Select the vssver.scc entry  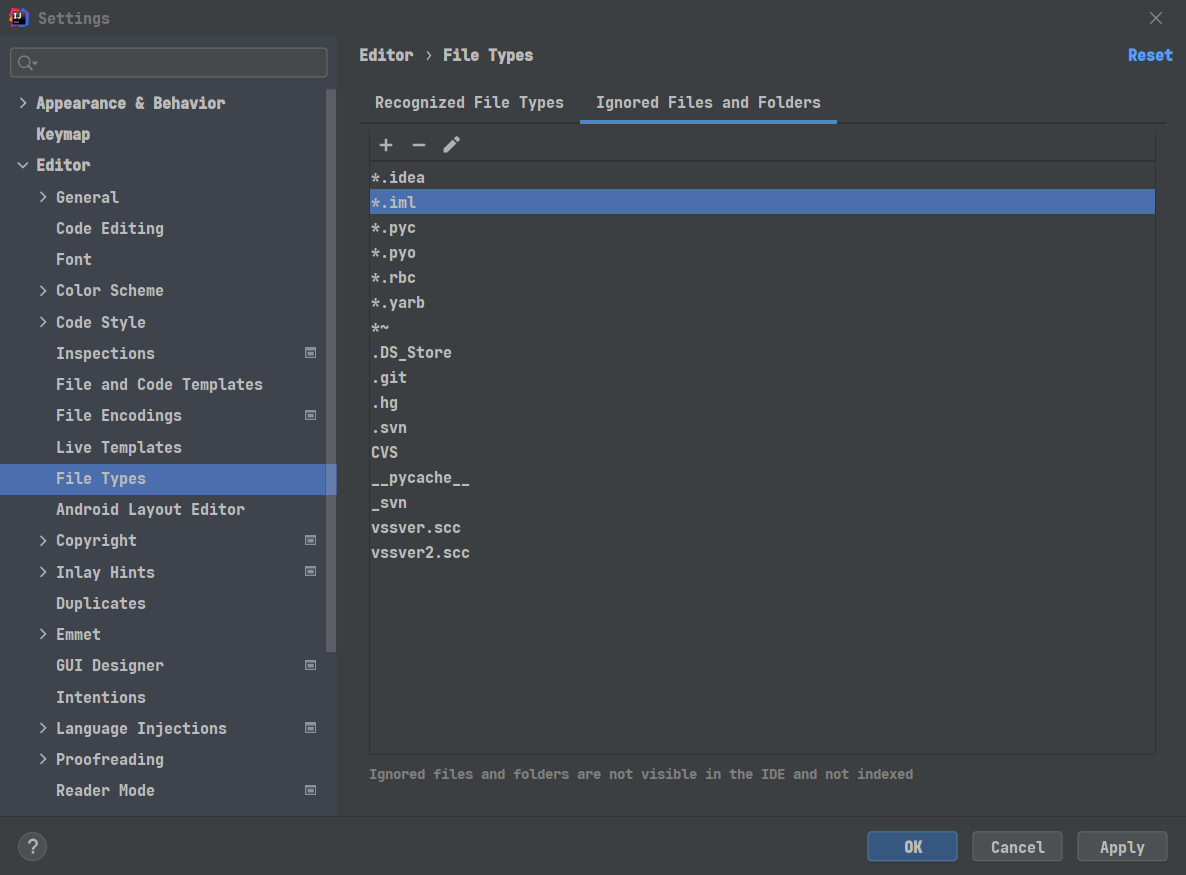point(762,528)
